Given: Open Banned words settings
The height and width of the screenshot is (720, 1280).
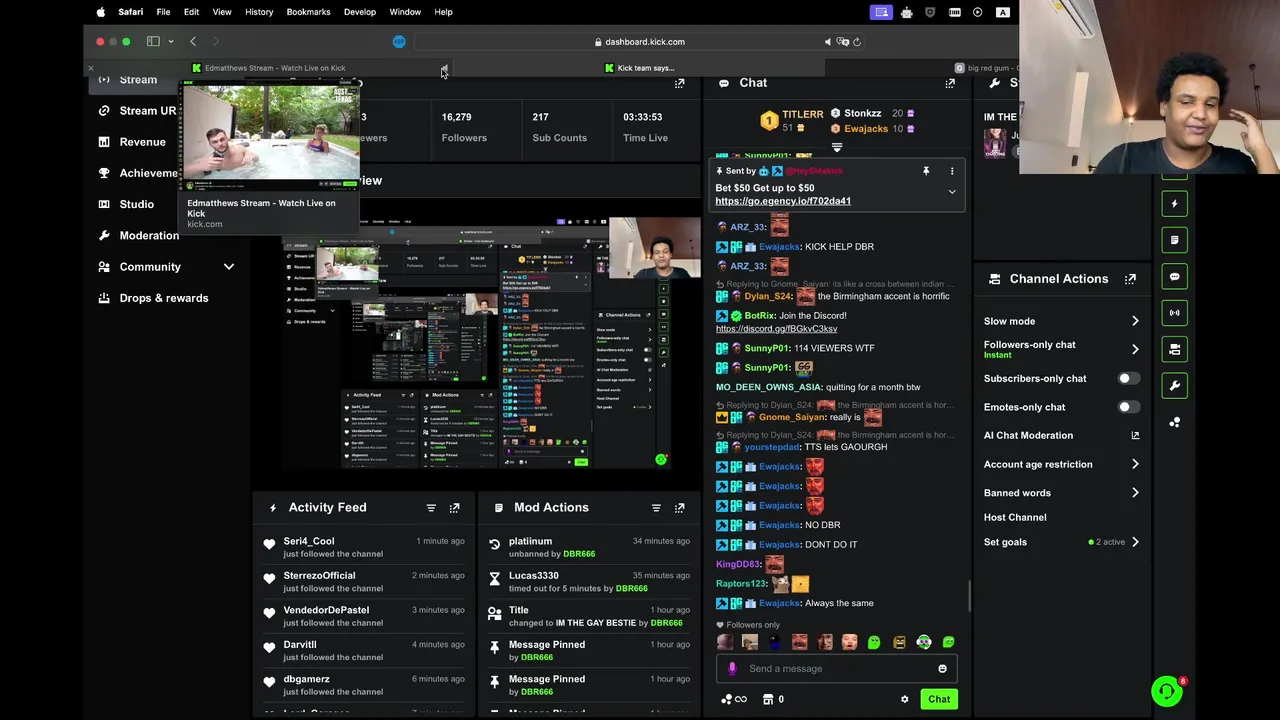Looking at the screenshot, I should [1061, 493].
